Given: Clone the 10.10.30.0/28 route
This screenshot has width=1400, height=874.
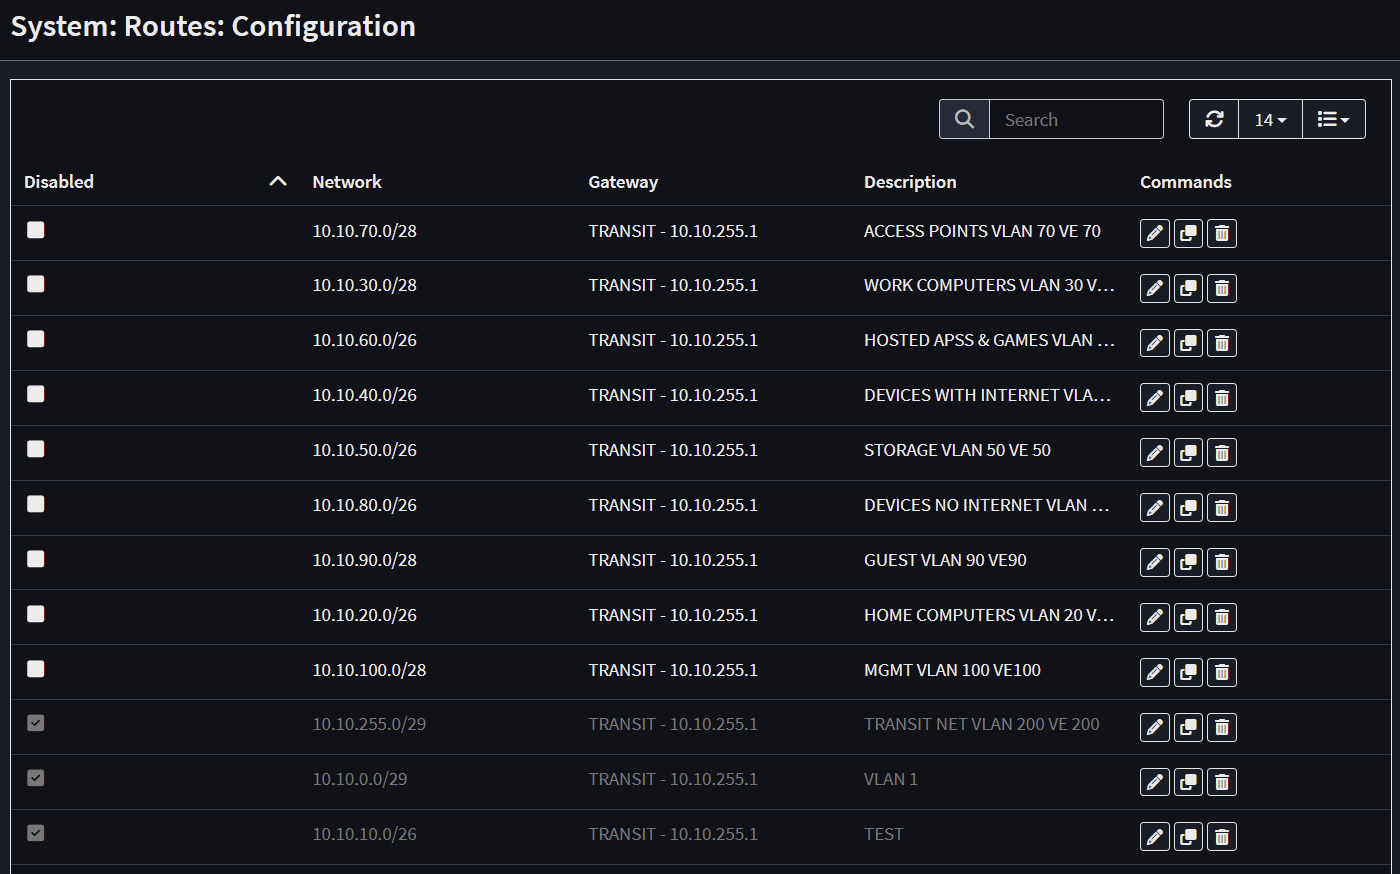Looking at the screenshot, I should click(1188, 288).
